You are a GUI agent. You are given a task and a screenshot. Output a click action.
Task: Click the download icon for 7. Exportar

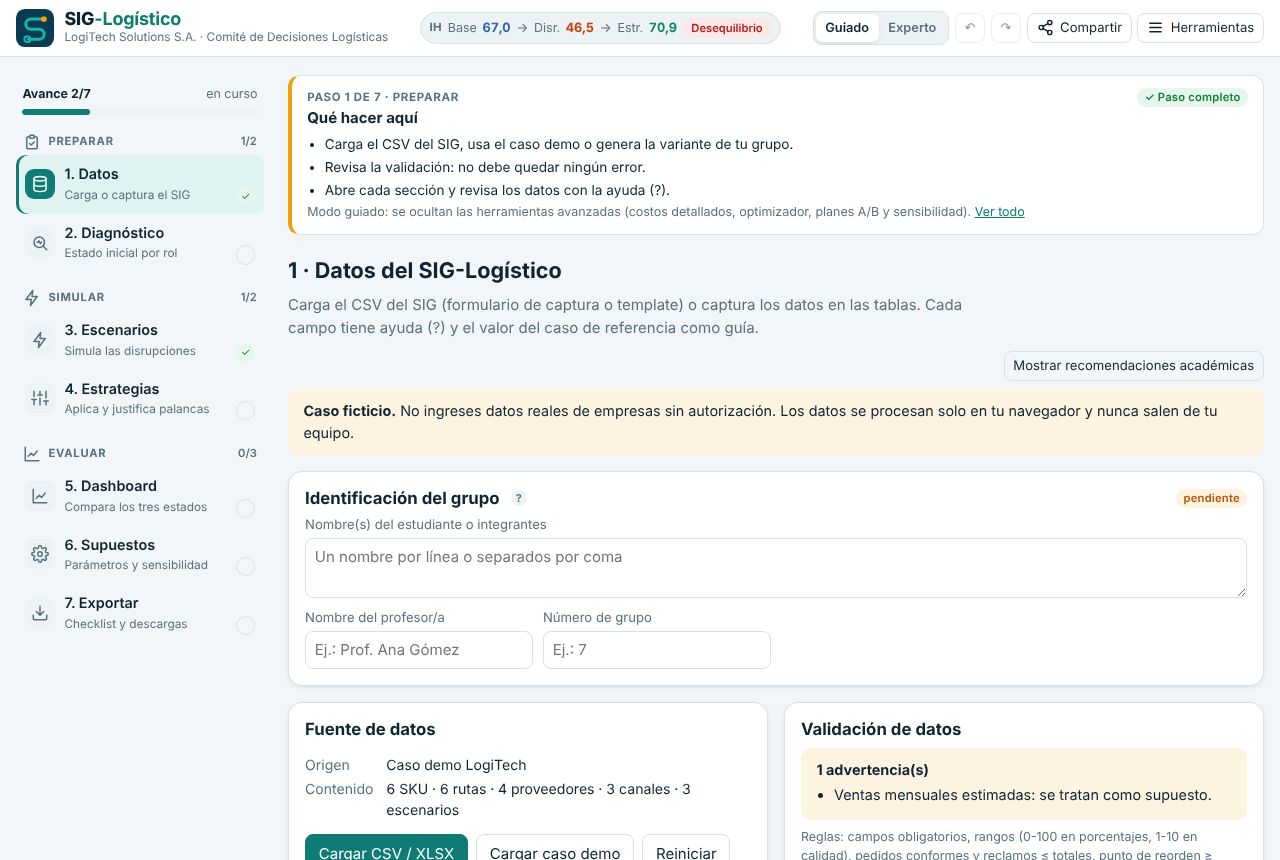(x=40, y=613)
